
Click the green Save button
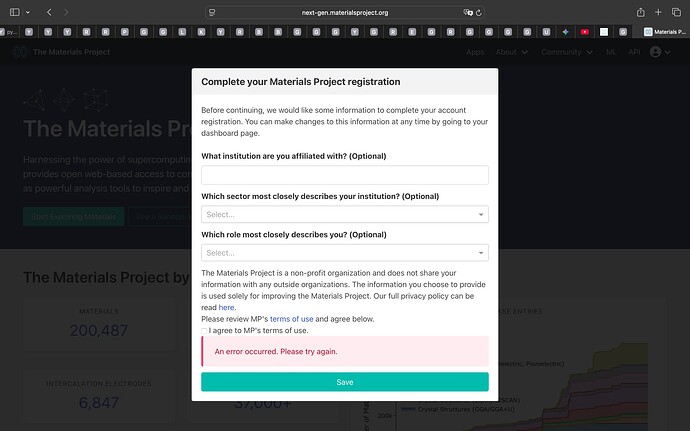click(x=344, y=382)
